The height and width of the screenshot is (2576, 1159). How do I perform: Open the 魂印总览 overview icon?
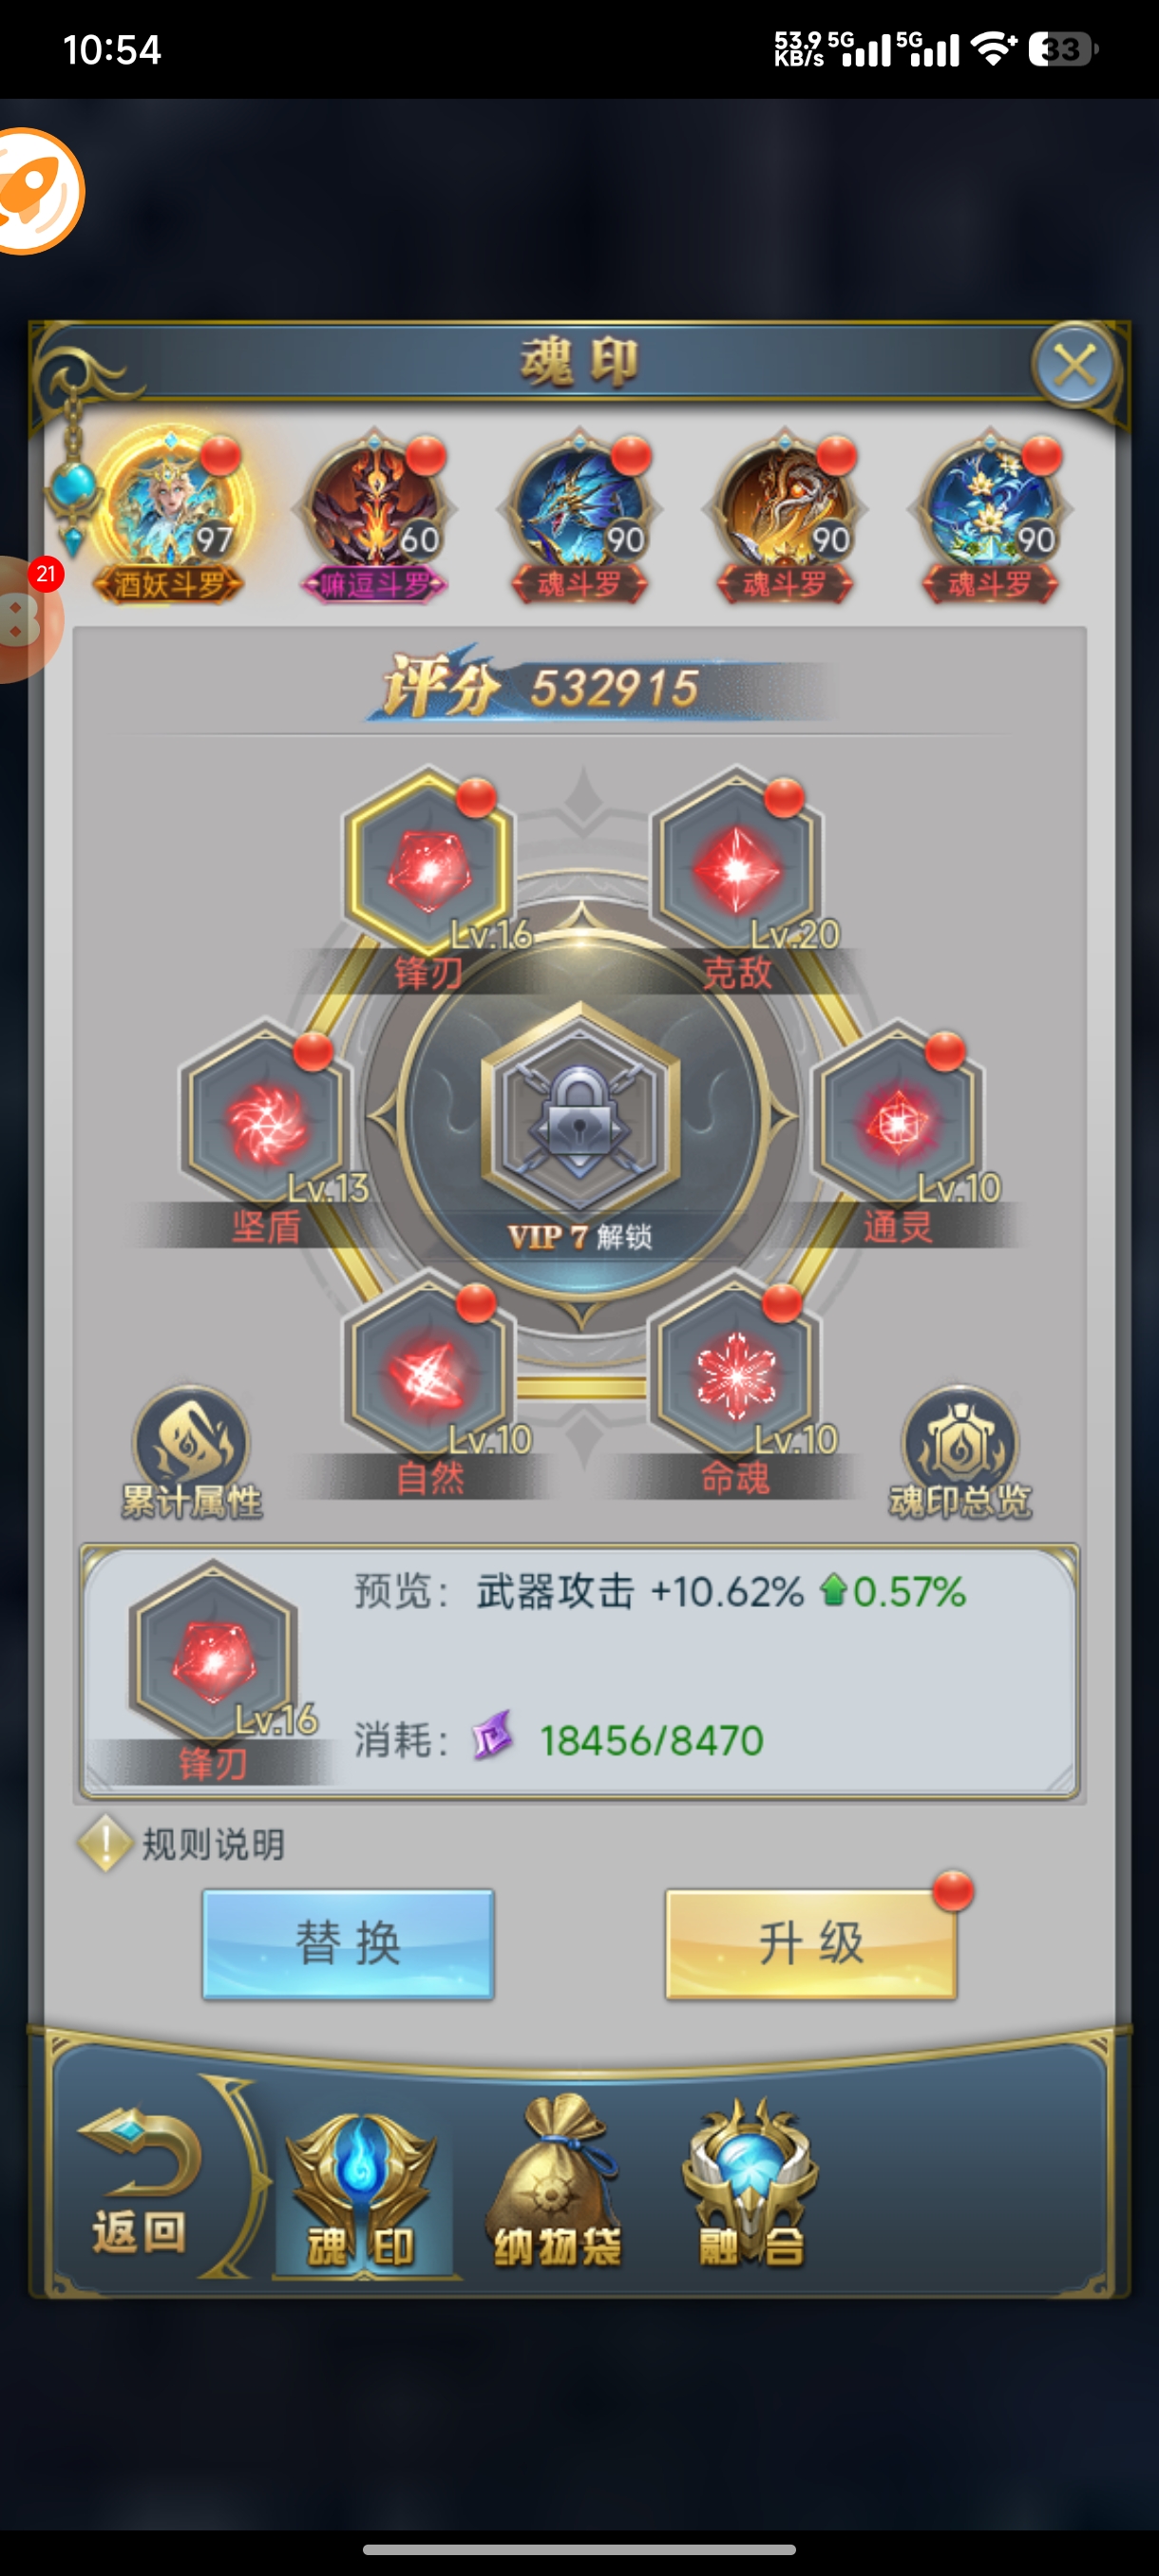tap(960, 1452)
